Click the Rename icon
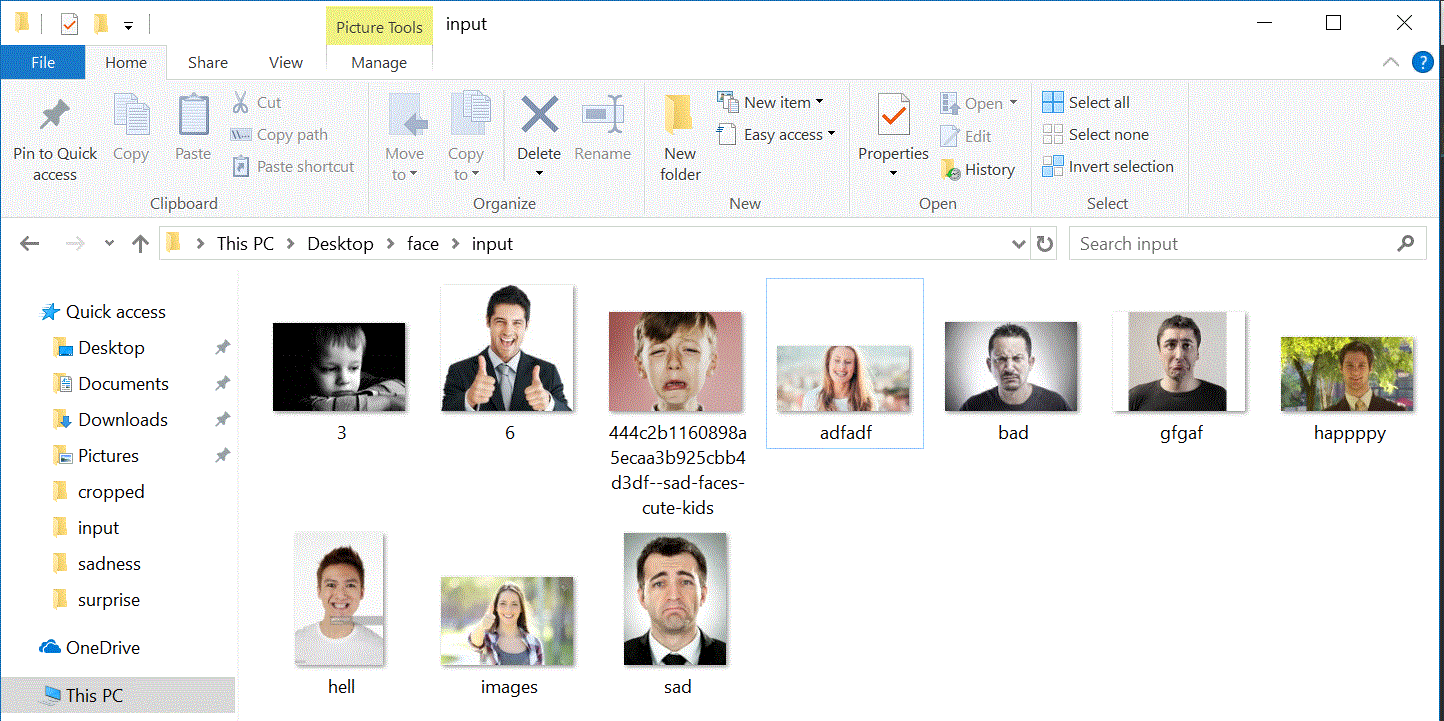Image resolution: width=1444 pixels, height=721 pixels. click(603, 115)
